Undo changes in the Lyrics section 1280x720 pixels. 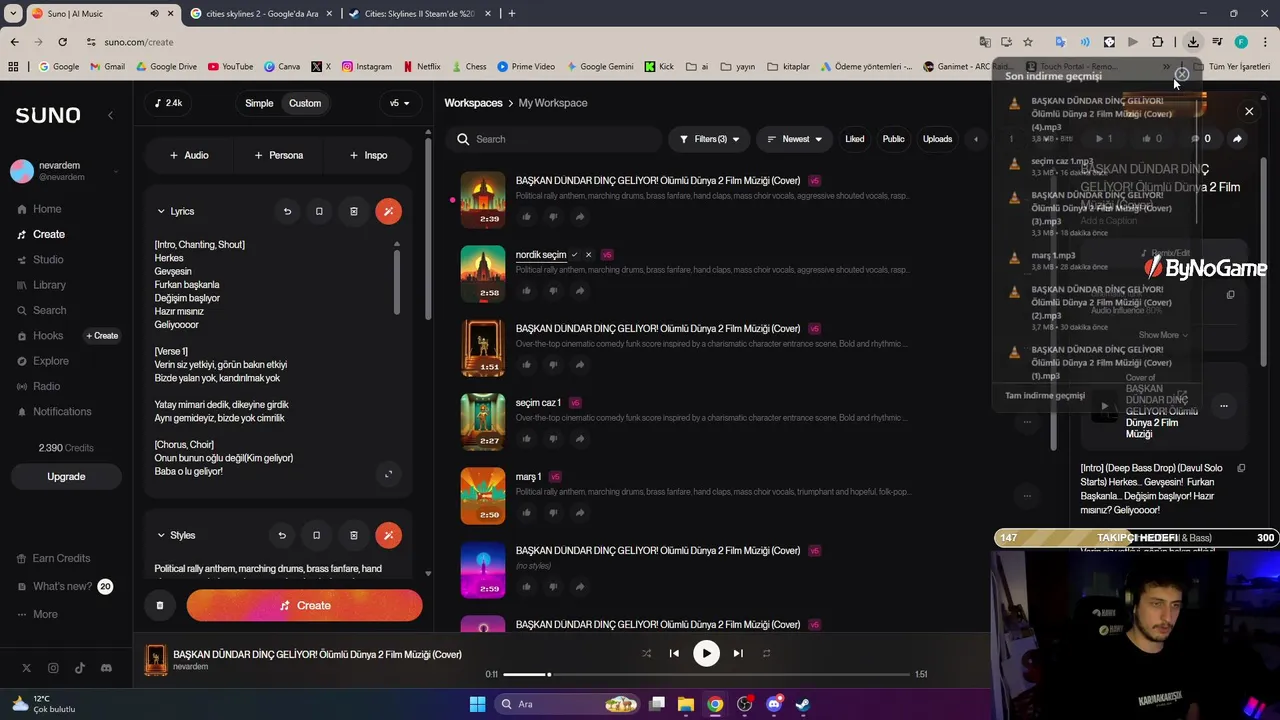pos(287,211)
